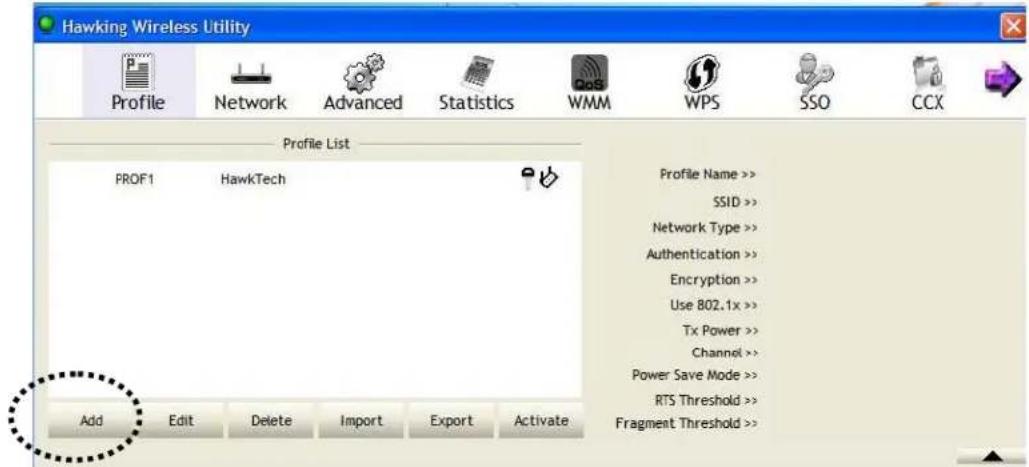Click the Encryption >> label
The image size is (1029, 467).
pyautogui.click(x=714, y=280)
